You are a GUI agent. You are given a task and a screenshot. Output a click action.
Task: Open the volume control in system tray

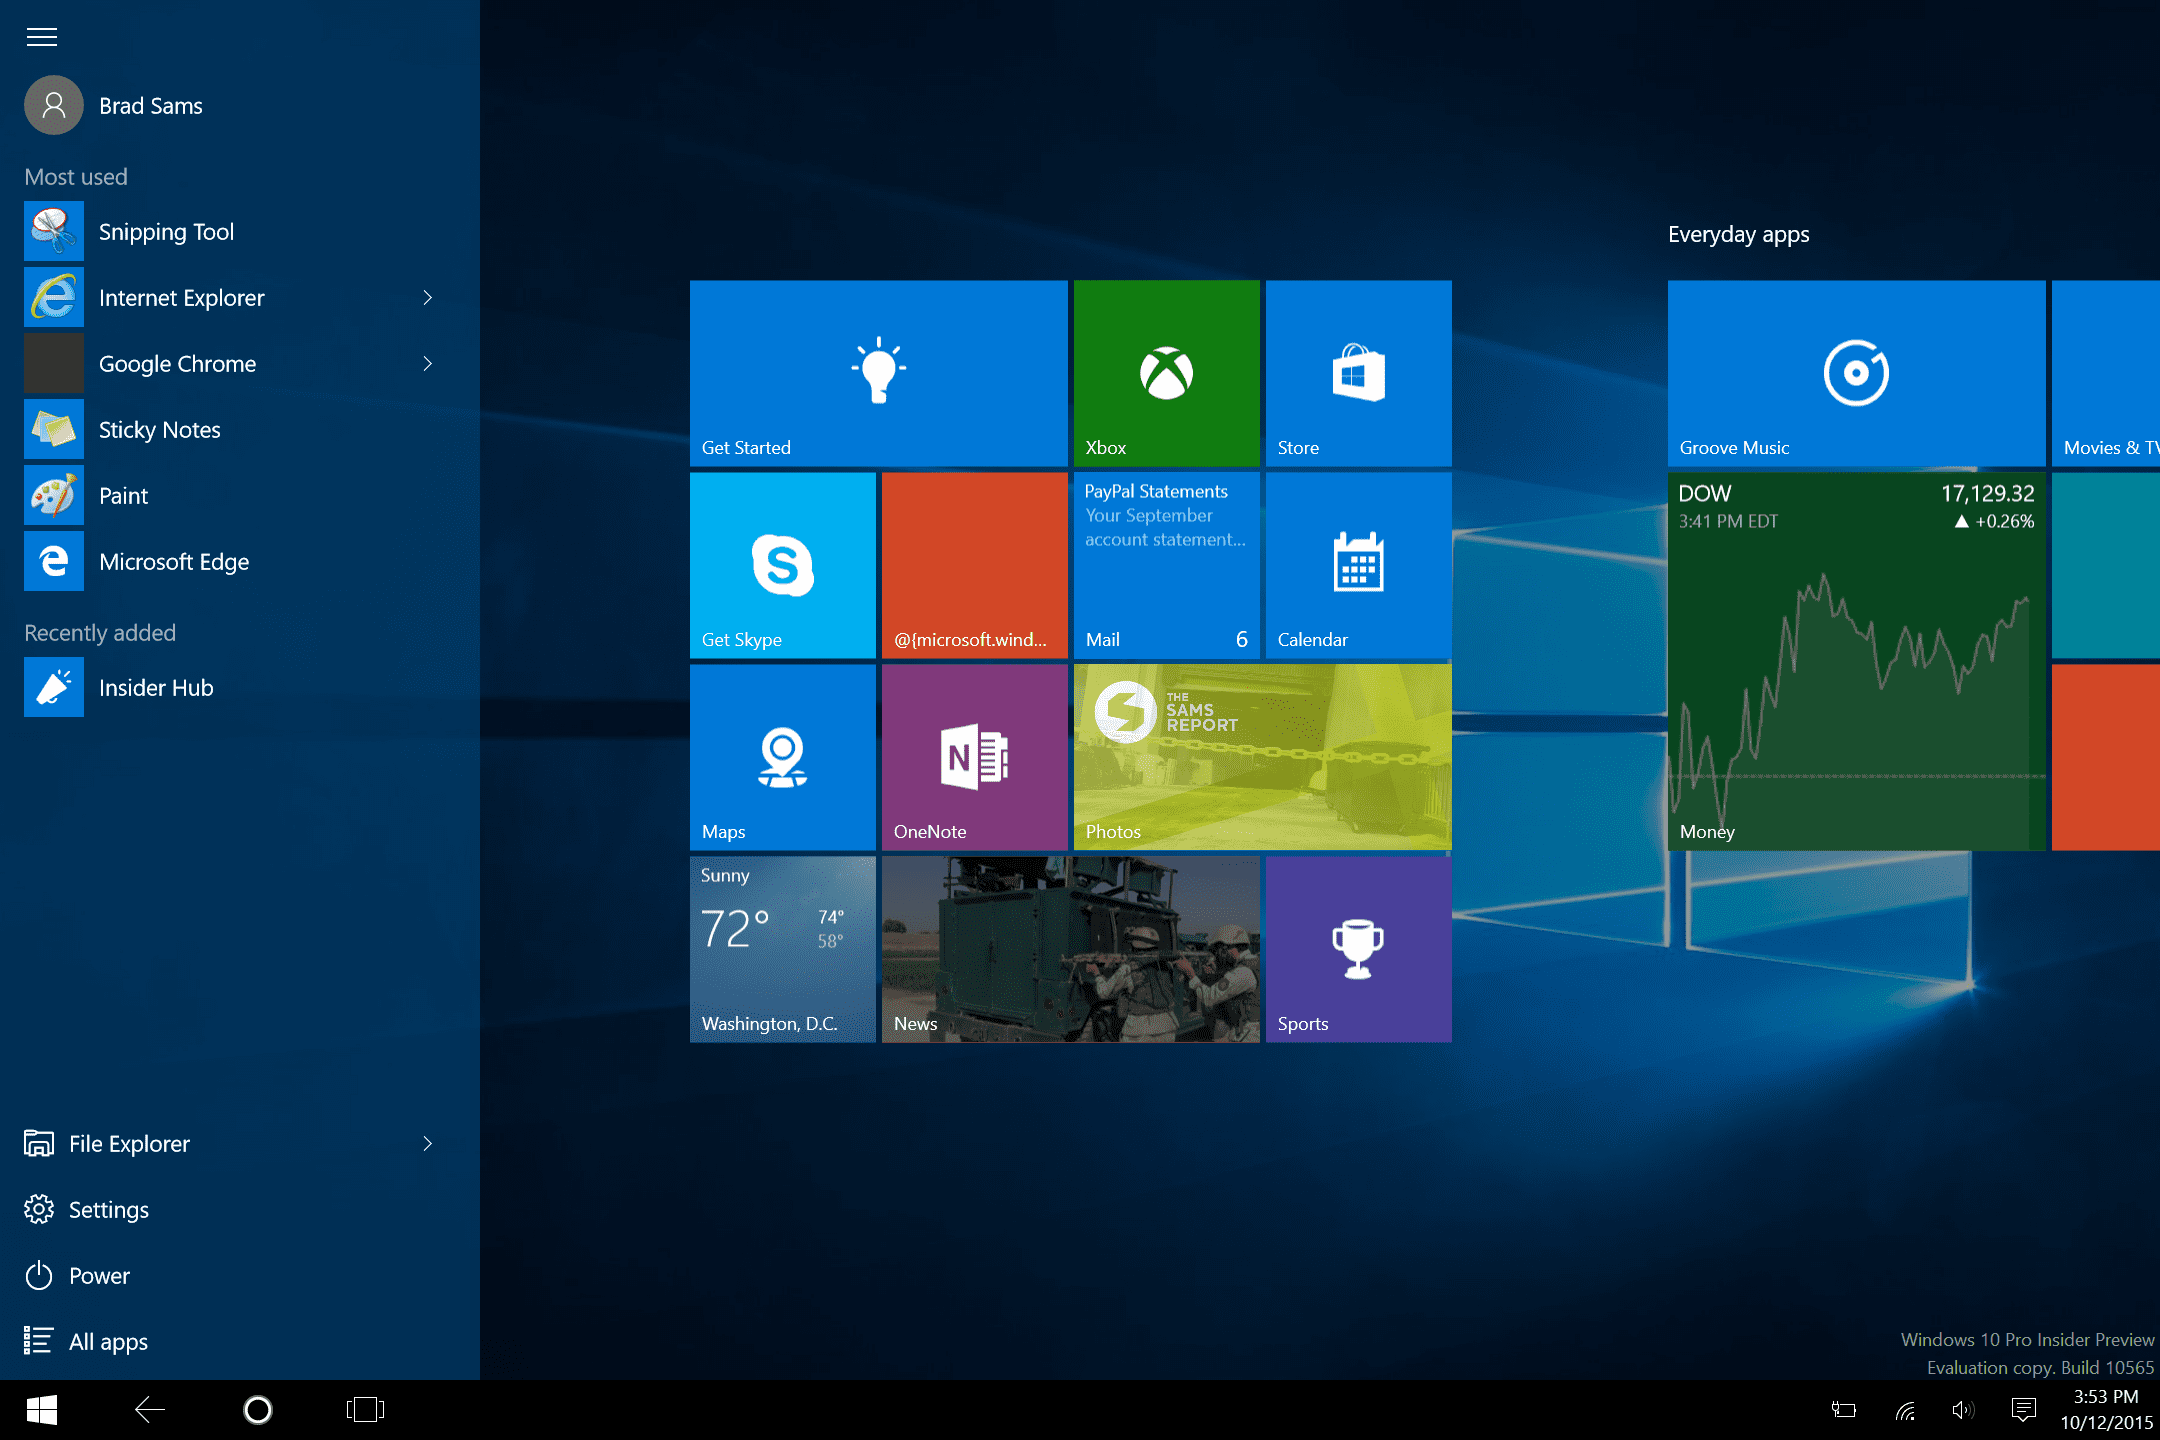click(1962, 1410)
